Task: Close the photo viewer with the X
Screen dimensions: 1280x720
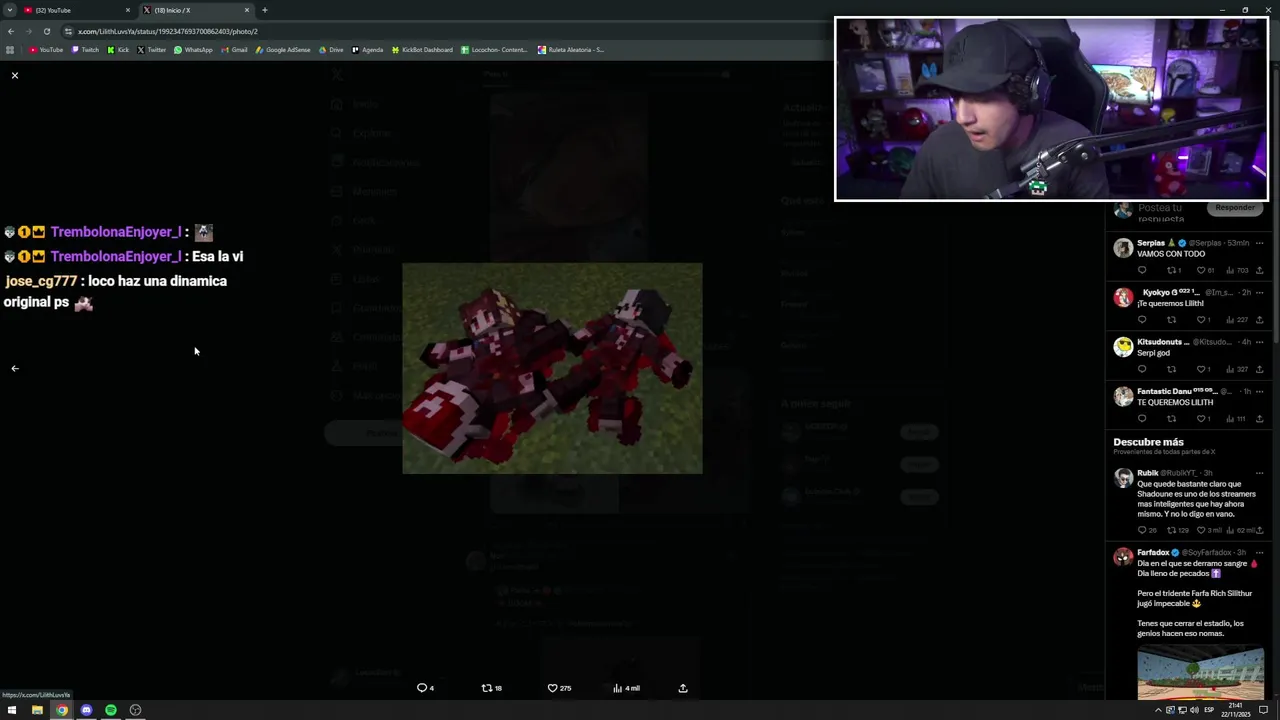Action: (15, 75)
